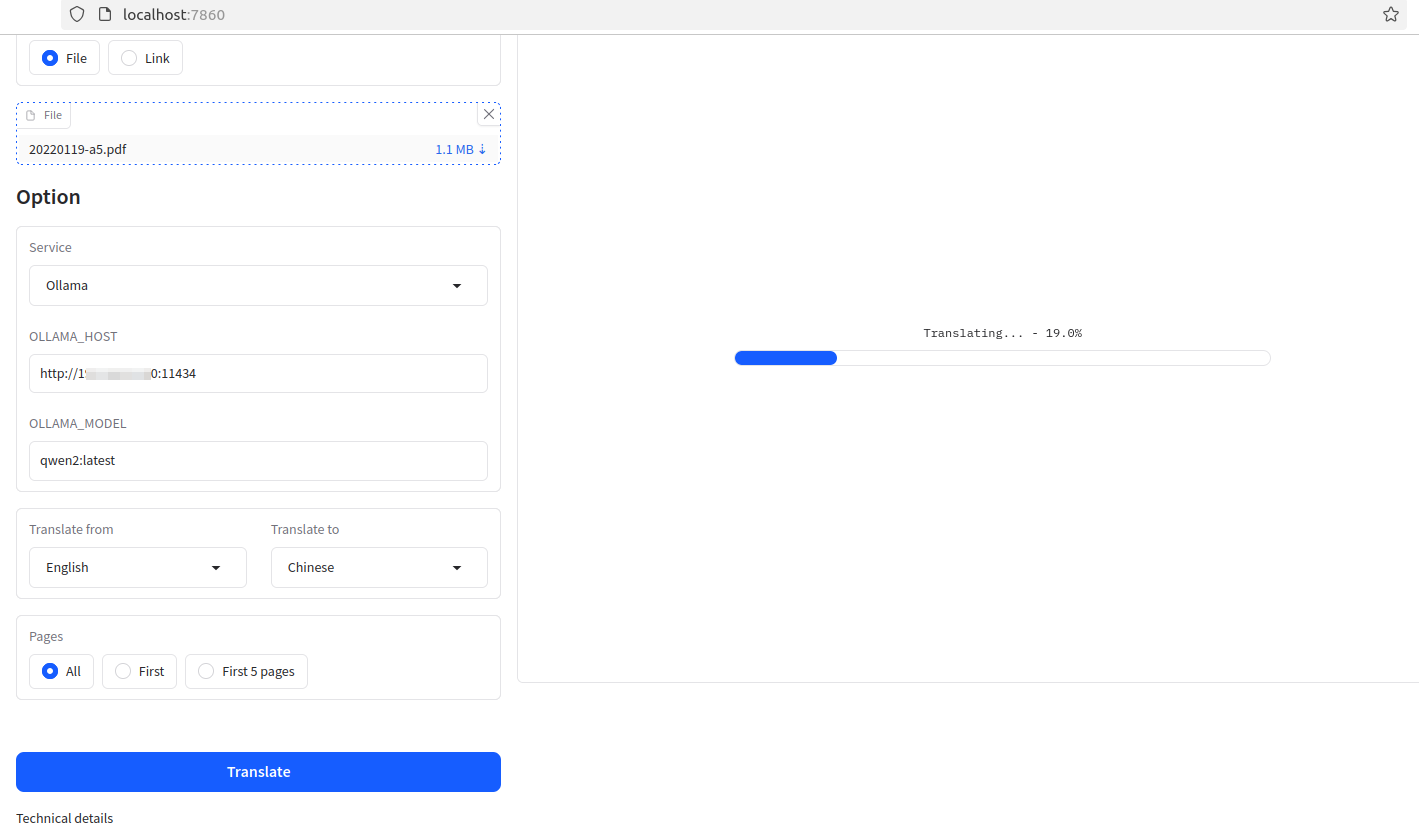Click the download arrow next to 1.1 MB
1419x833 pixels.
tap(483, 148)
